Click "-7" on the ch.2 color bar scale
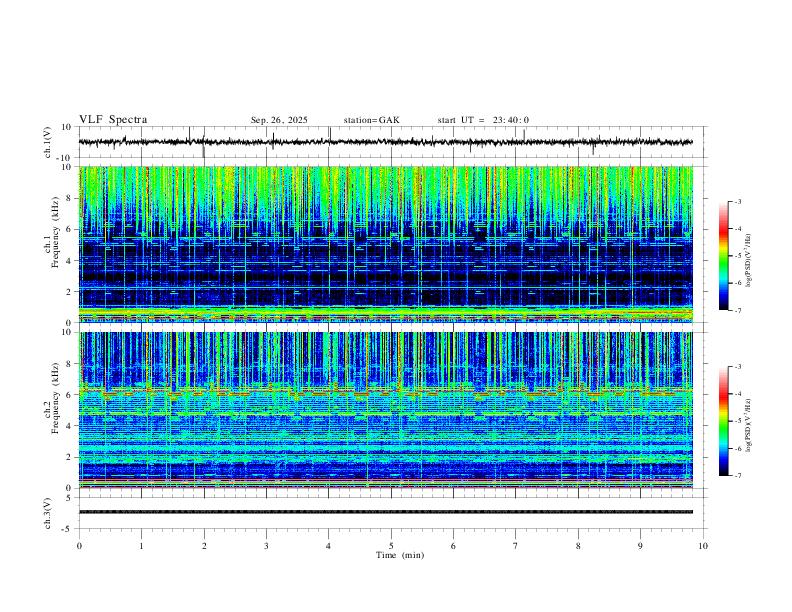Viewport: 792px width, 612px height. (738, 476)
